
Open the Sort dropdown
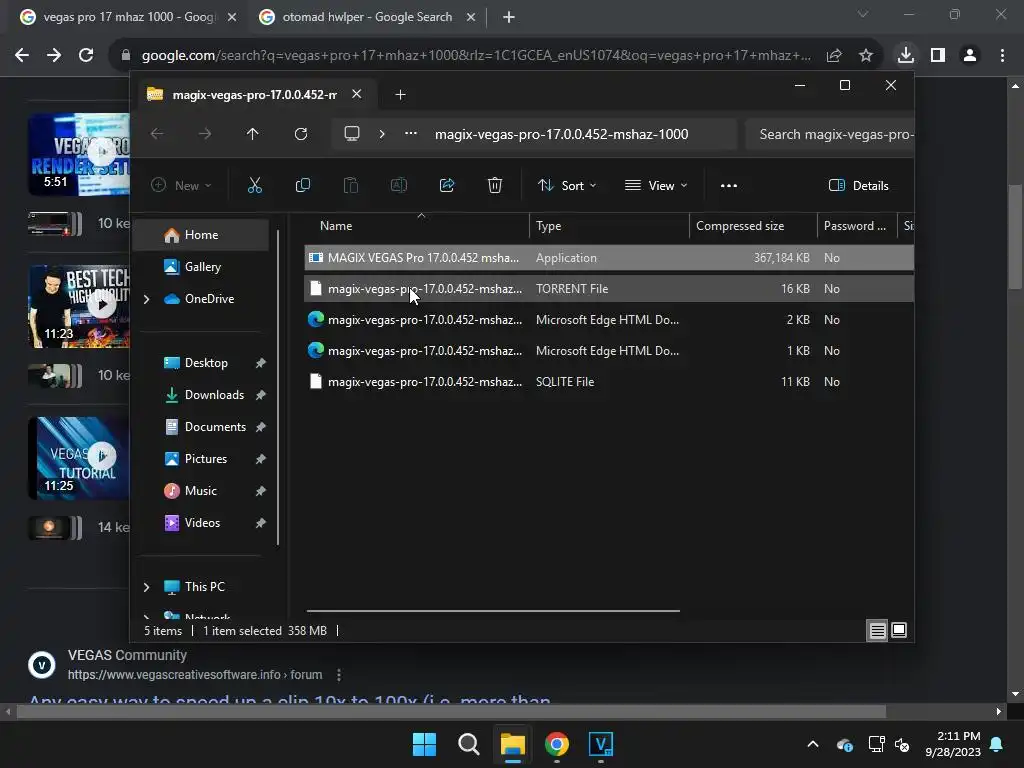[567, 185]
